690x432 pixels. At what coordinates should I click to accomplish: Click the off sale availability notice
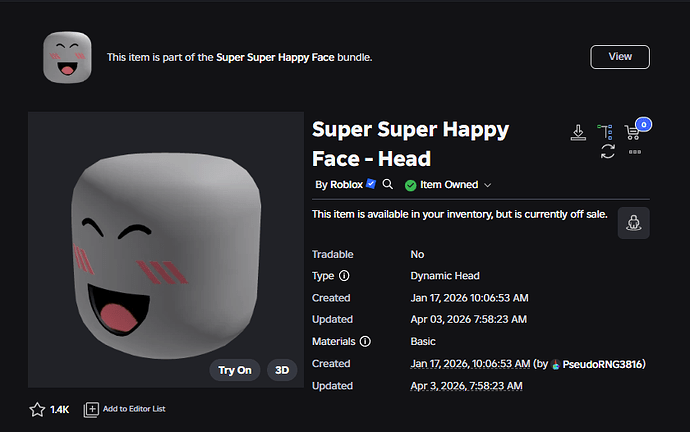[459, 214]
